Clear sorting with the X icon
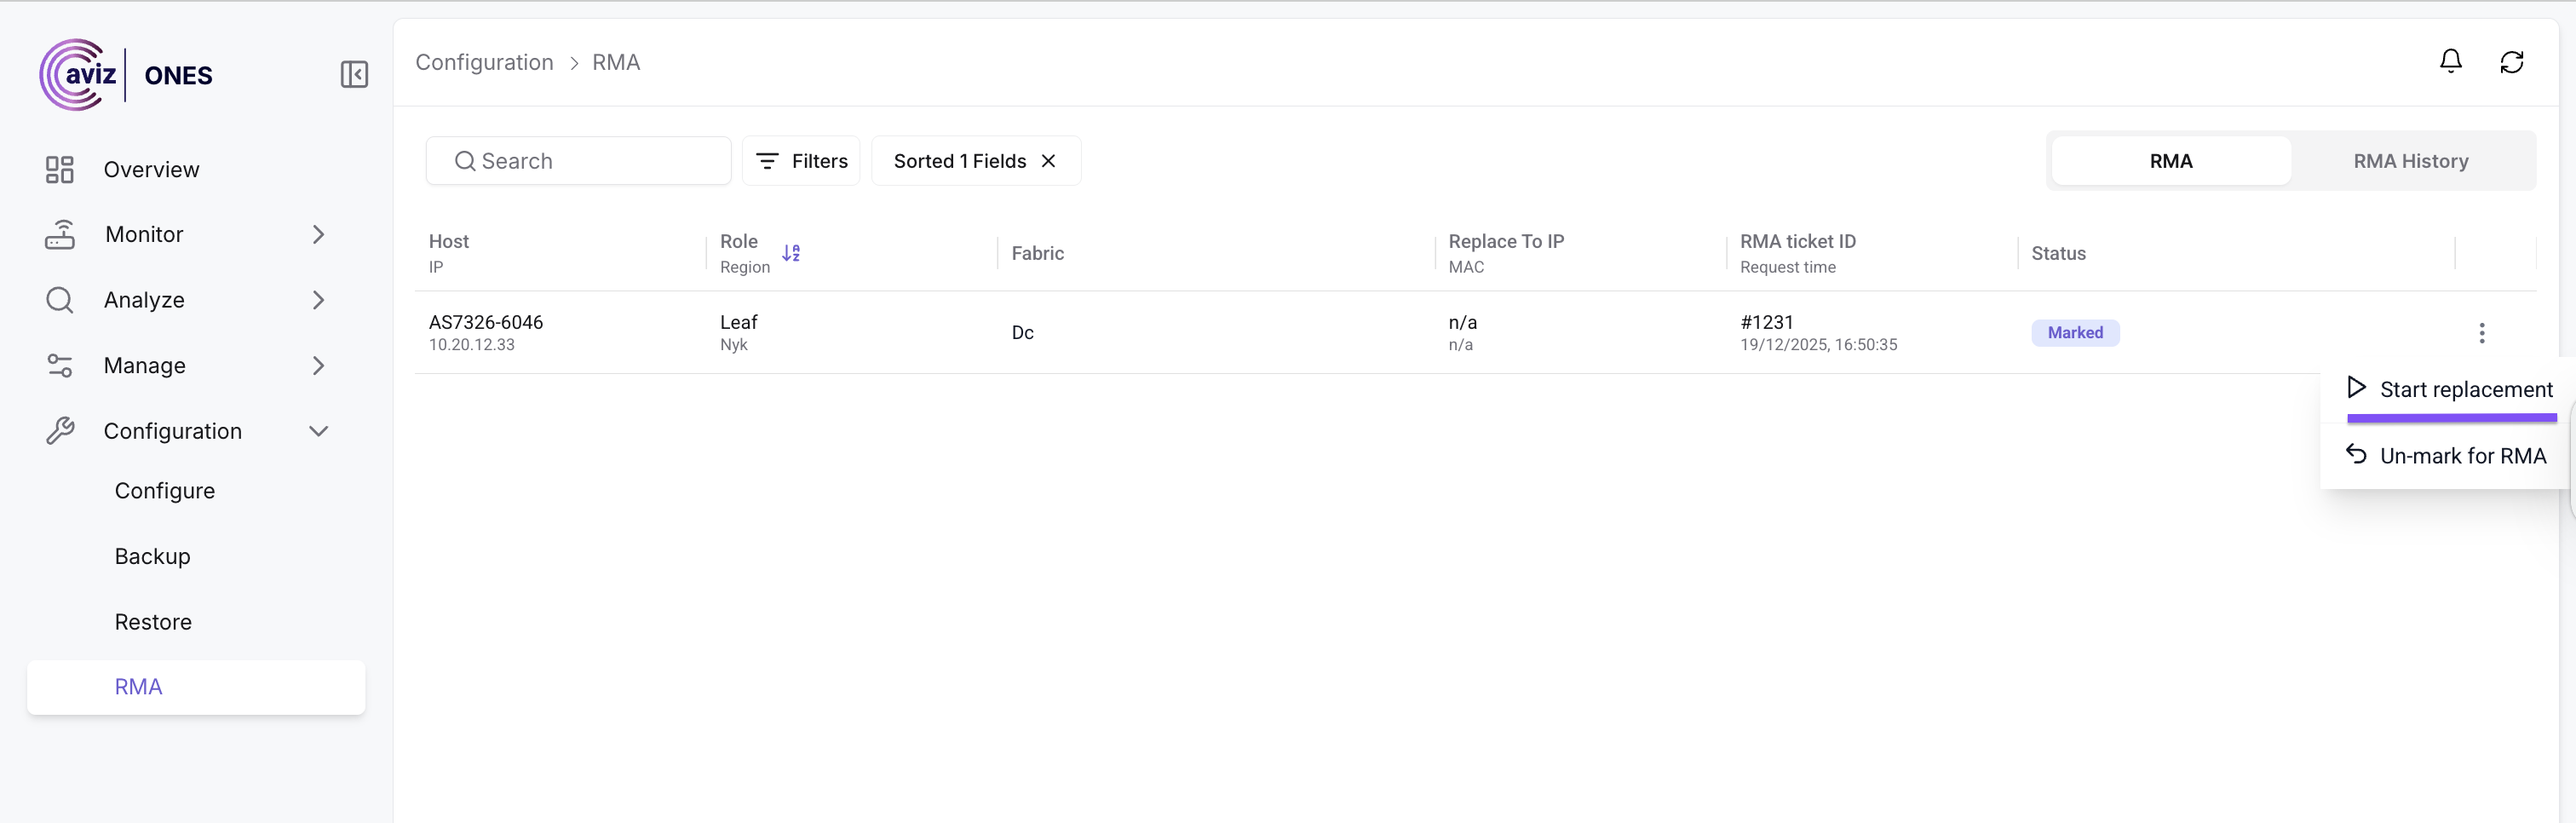2576x823 pixels. tap(1048, 161)
